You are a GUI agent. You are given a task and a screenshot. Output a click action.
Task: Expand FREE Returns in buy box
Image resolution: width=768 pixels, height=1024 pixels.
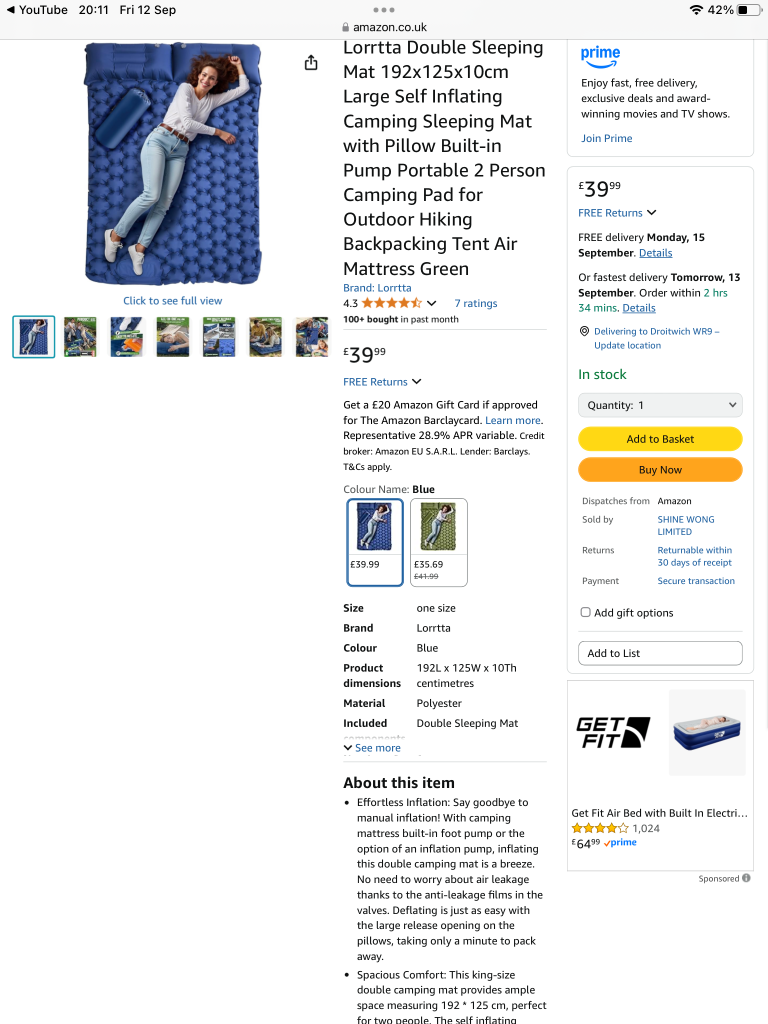point(617,213)
